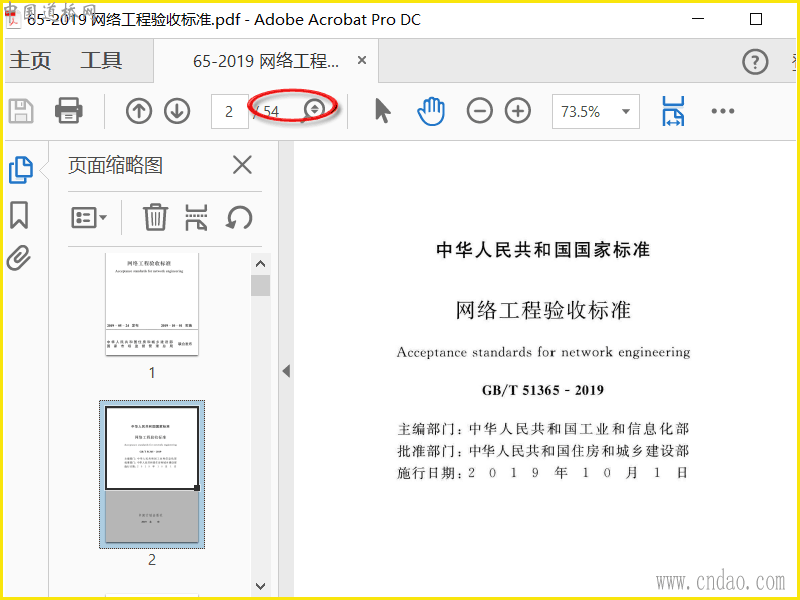Select the page 1 thumbnail
Viewport: 800px width, 600px height.
[152, 304]
